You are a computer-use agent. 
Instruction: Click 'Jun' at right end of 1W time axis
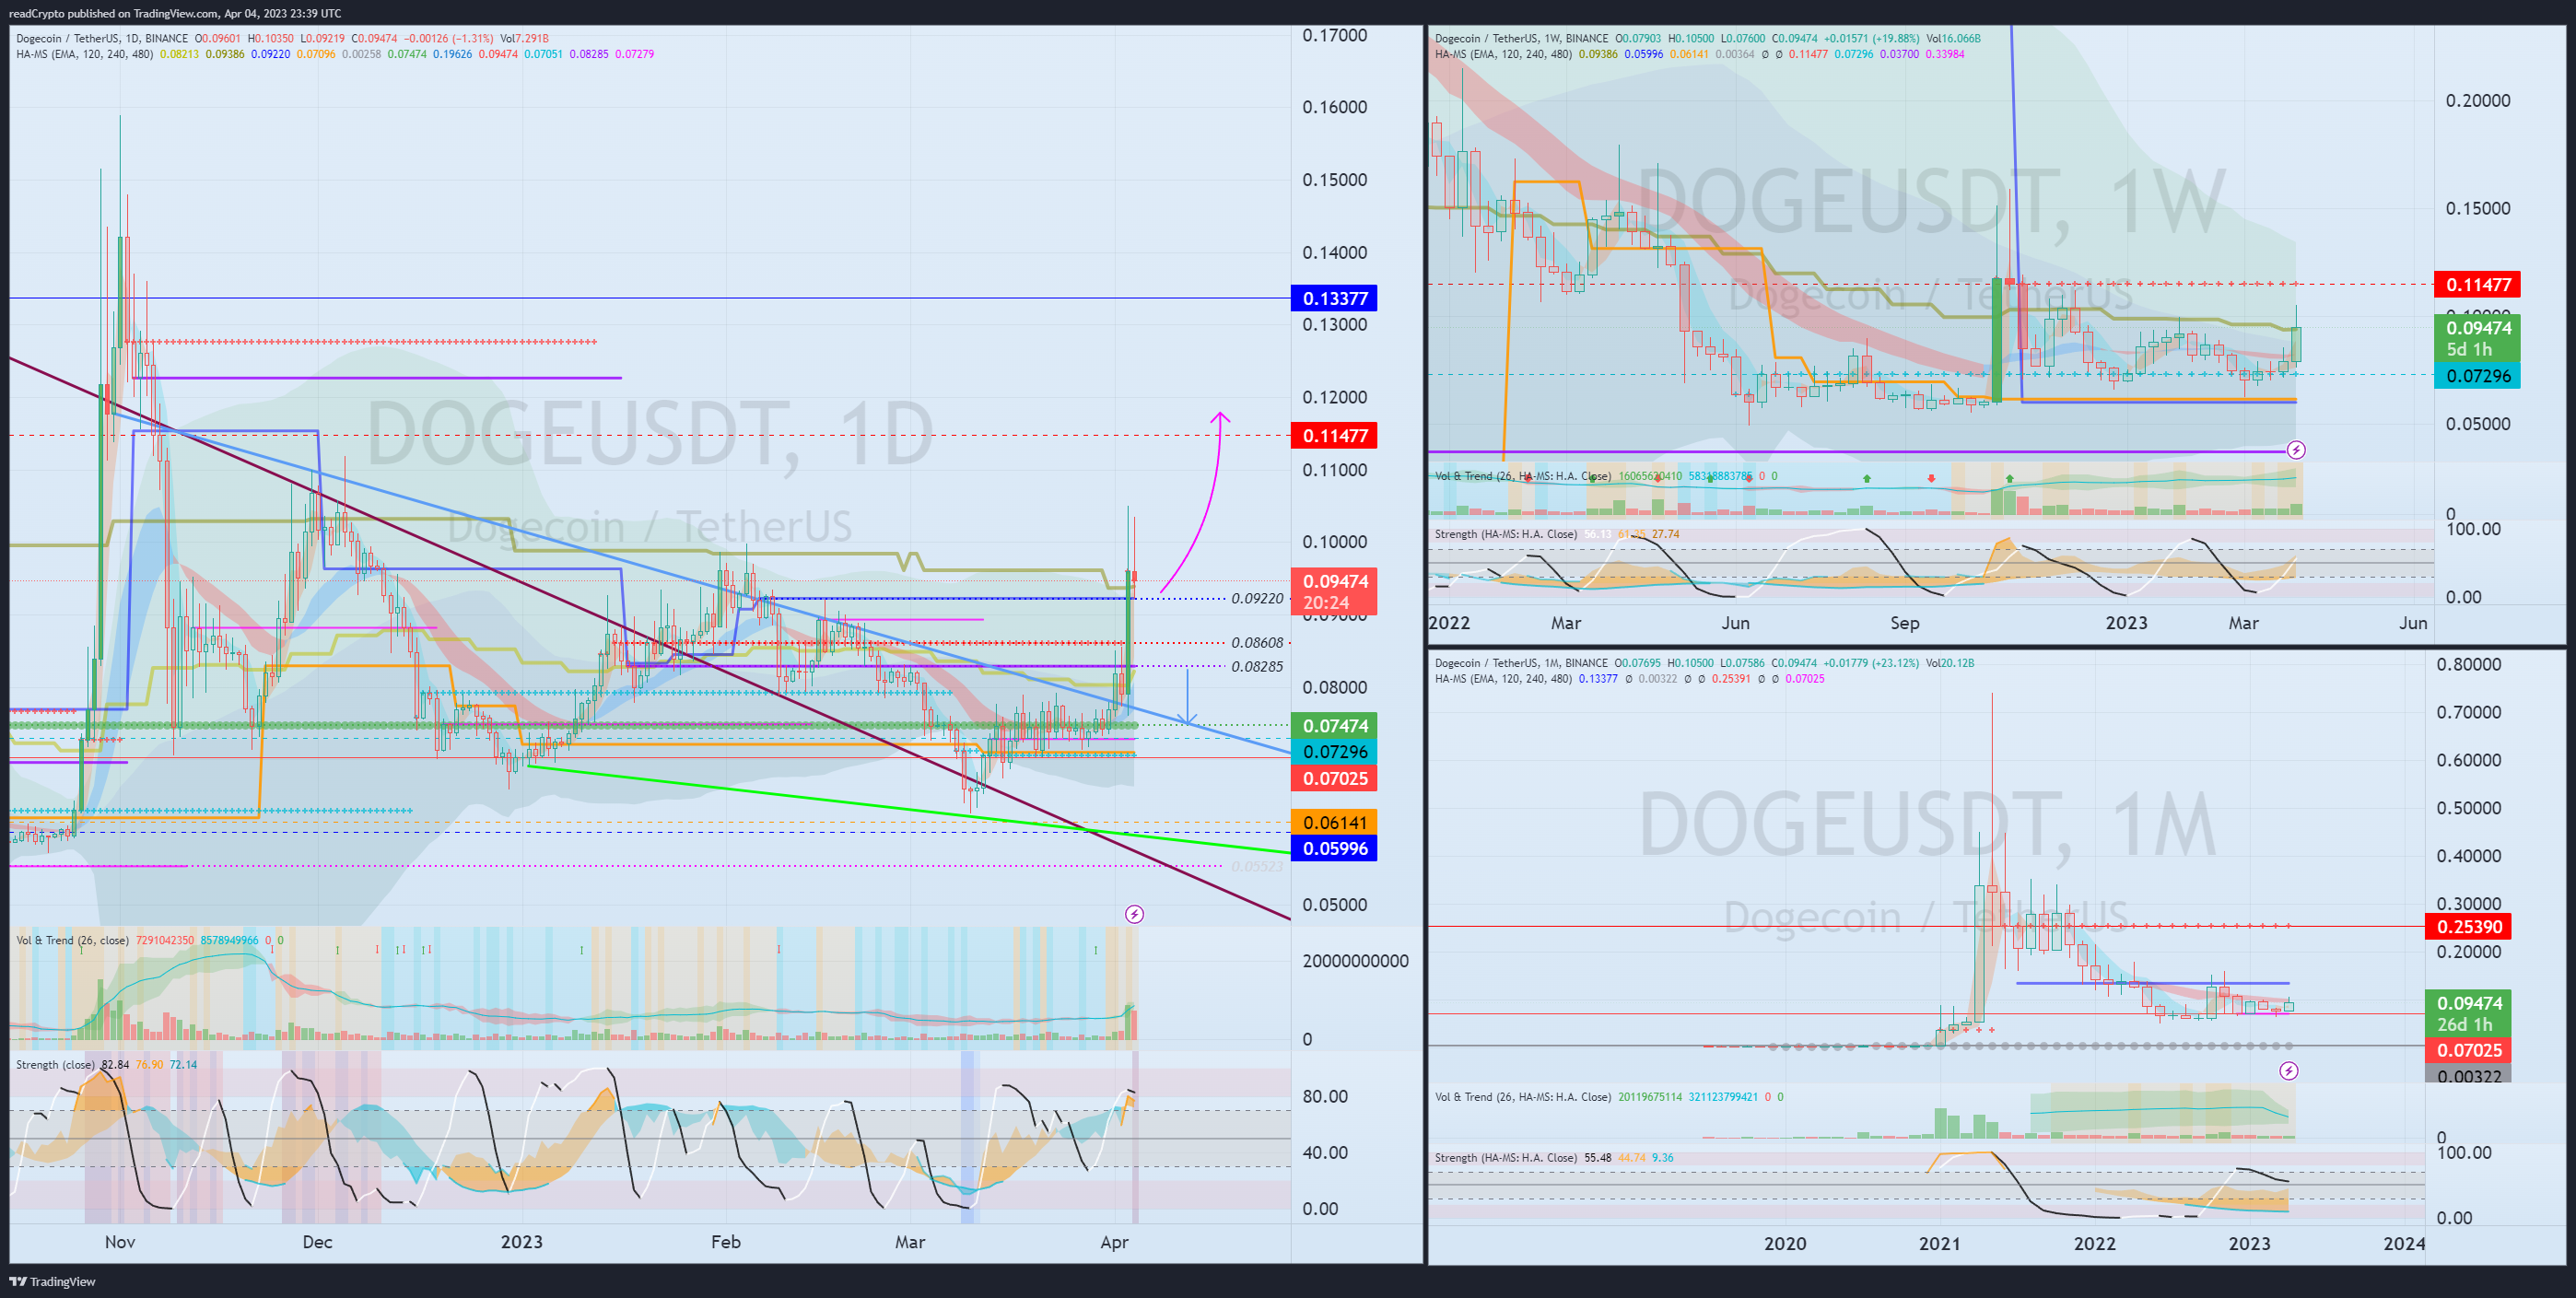click(x=2413, y=623)
